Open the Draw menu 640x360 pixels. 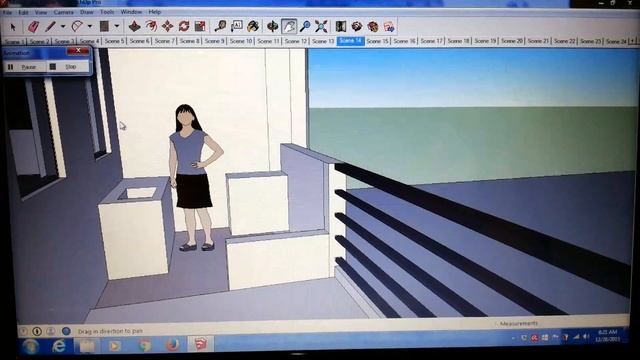click(87, 12)
